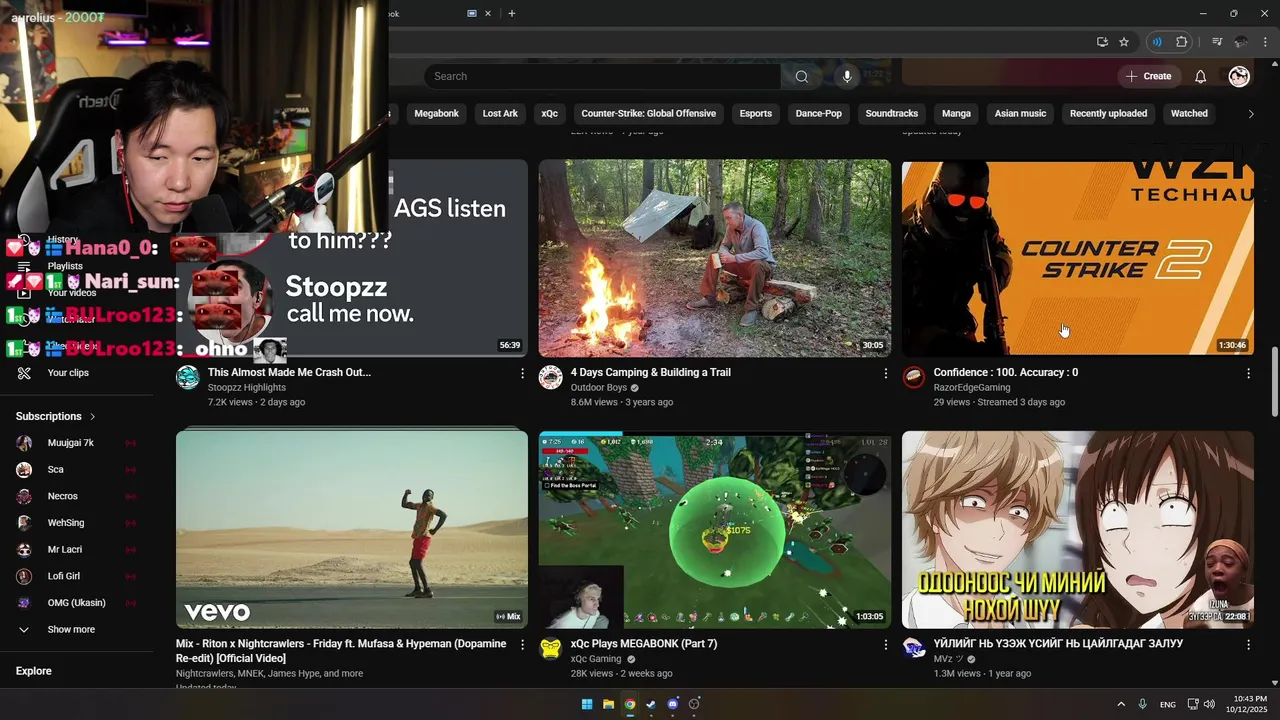Open the vevo desert mix thumbnail
The image size is (1280, 720).
click(352, 530)
